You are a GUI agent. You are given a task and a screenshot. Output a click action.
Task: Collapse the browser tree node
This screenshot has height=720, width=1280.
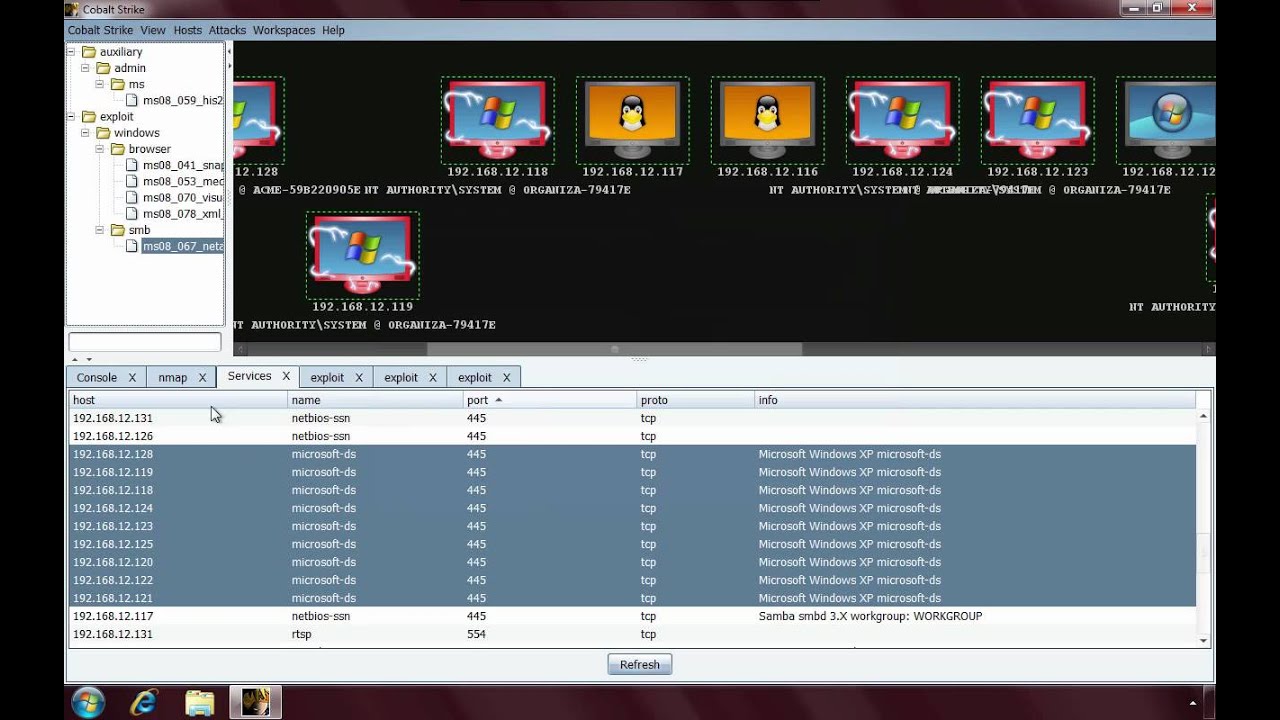point(100,149)
